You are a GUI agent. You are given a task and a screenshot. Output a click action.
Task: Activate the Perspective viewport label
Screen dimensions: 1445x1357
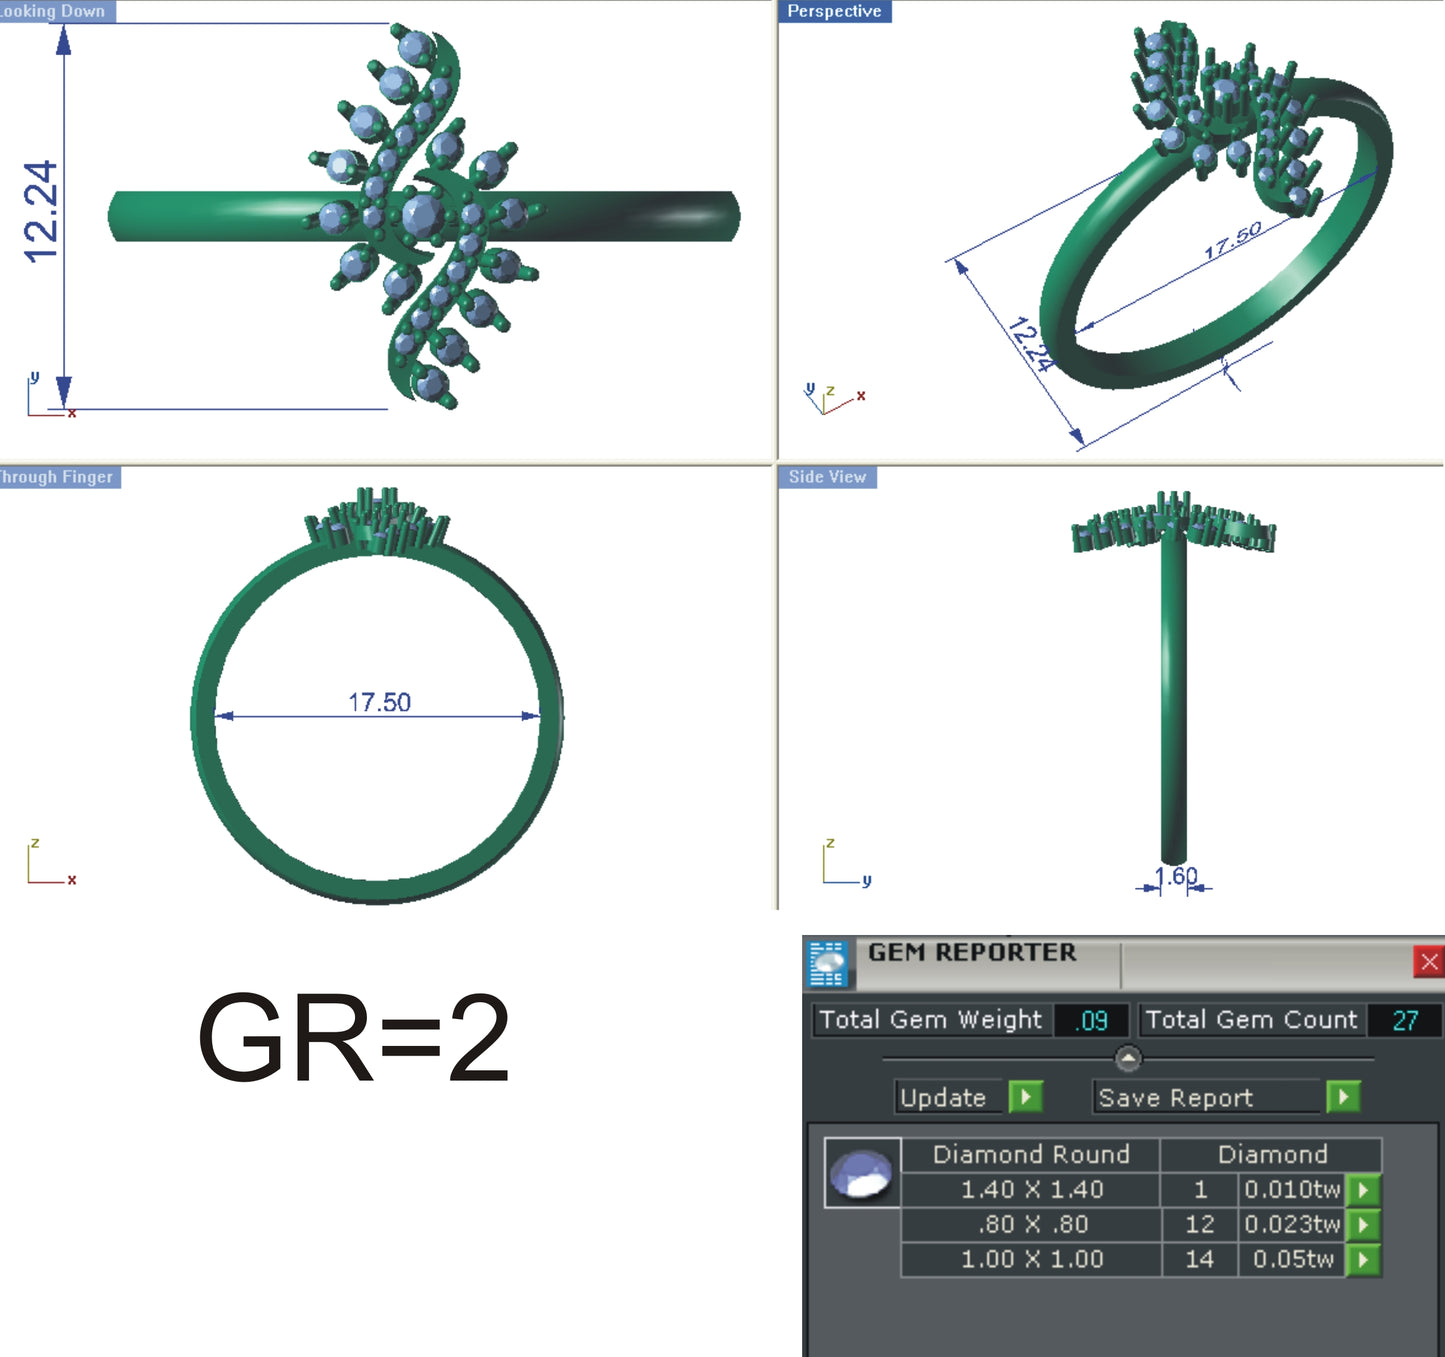834,11
